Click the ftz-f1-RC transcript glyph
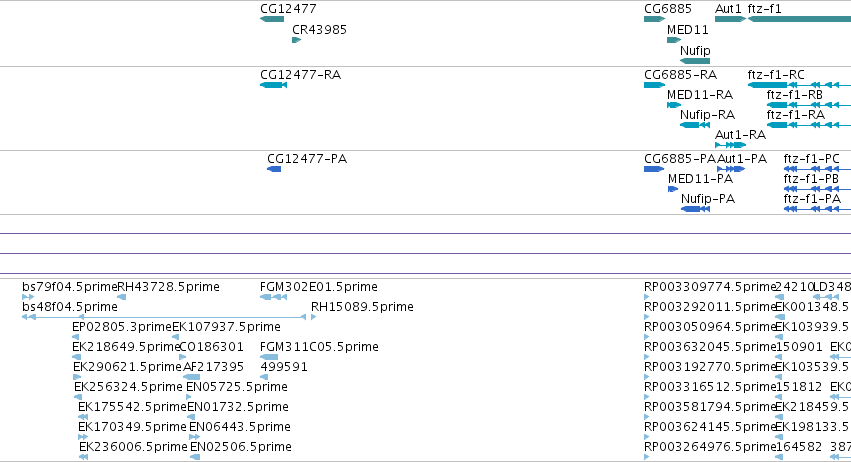Screen dimensions: 851x462 [799, 85]
